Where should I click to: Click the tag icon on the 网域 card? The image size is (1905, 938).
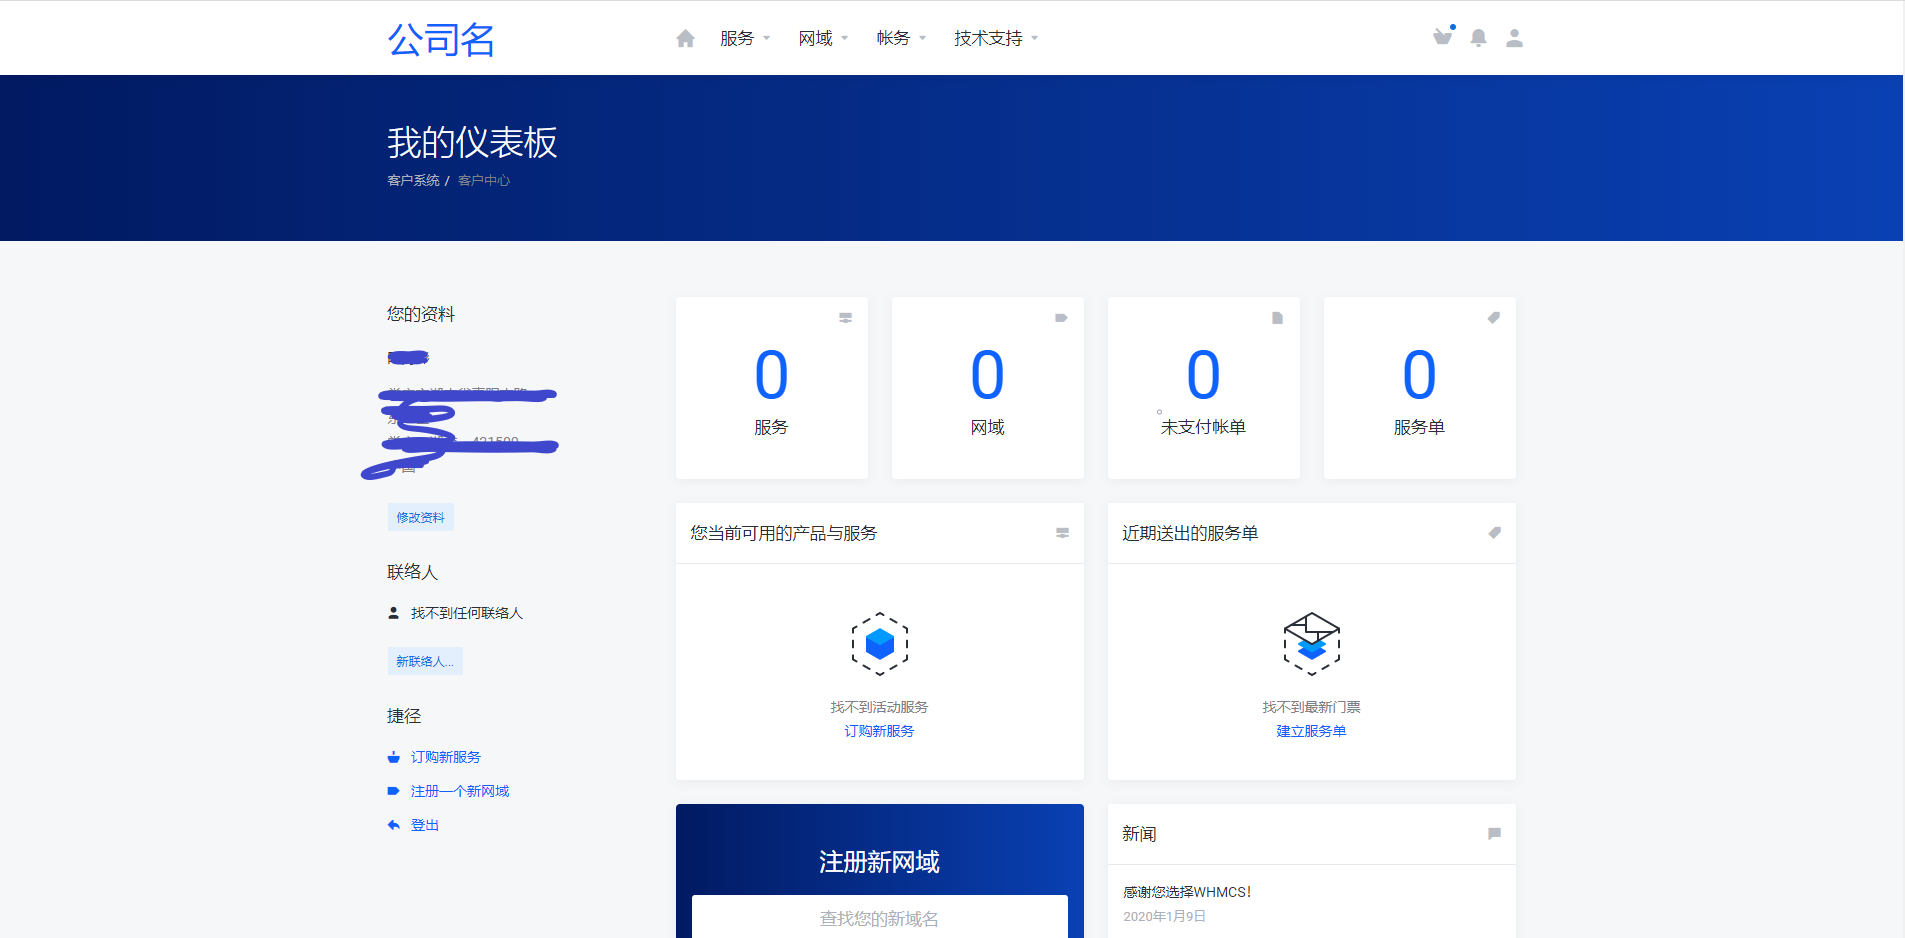coord(1061,317)
